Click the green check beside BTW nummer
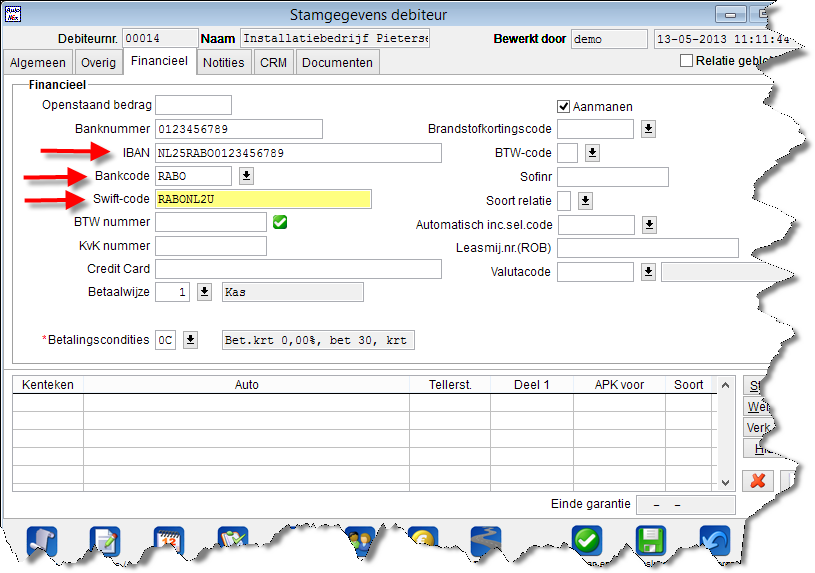Image resolution: width=815 pixels, height=573 pixels. pos(280,222)
